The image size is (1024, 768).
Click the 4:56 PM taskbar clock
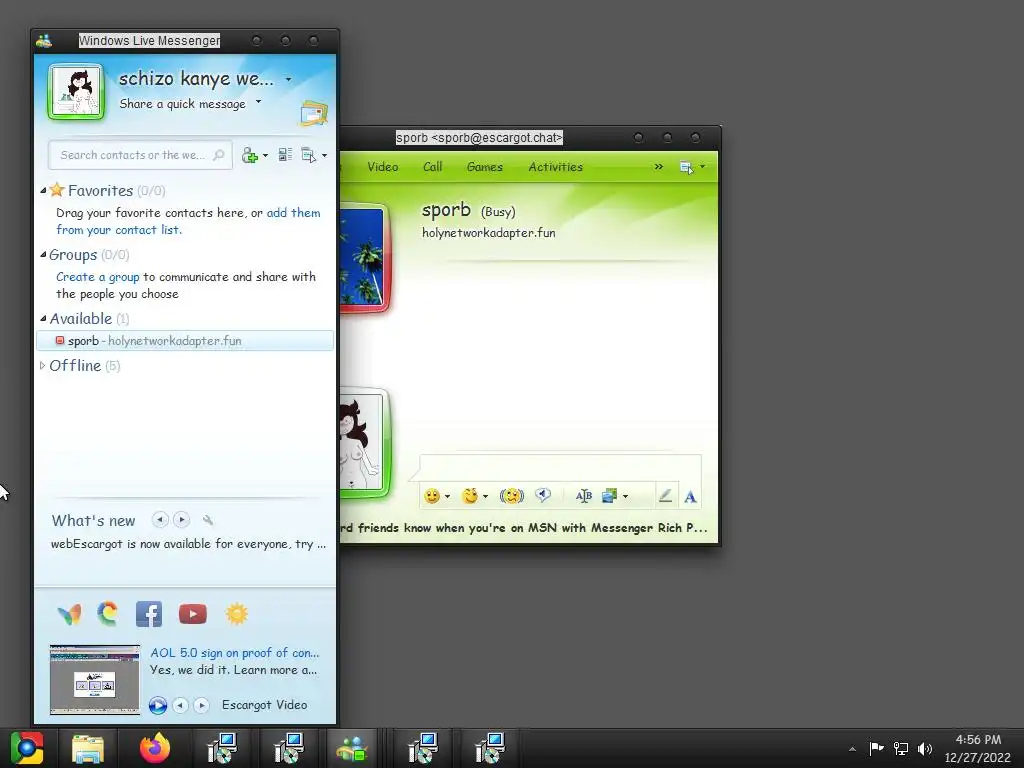coord(978,740)
